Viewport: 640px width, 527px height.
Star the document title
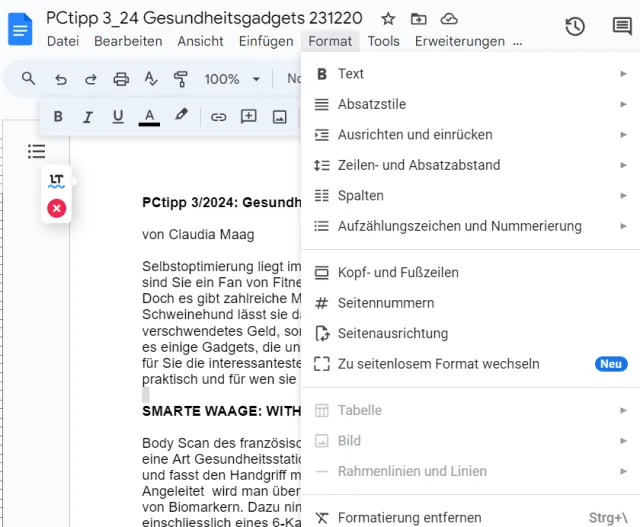388,19
